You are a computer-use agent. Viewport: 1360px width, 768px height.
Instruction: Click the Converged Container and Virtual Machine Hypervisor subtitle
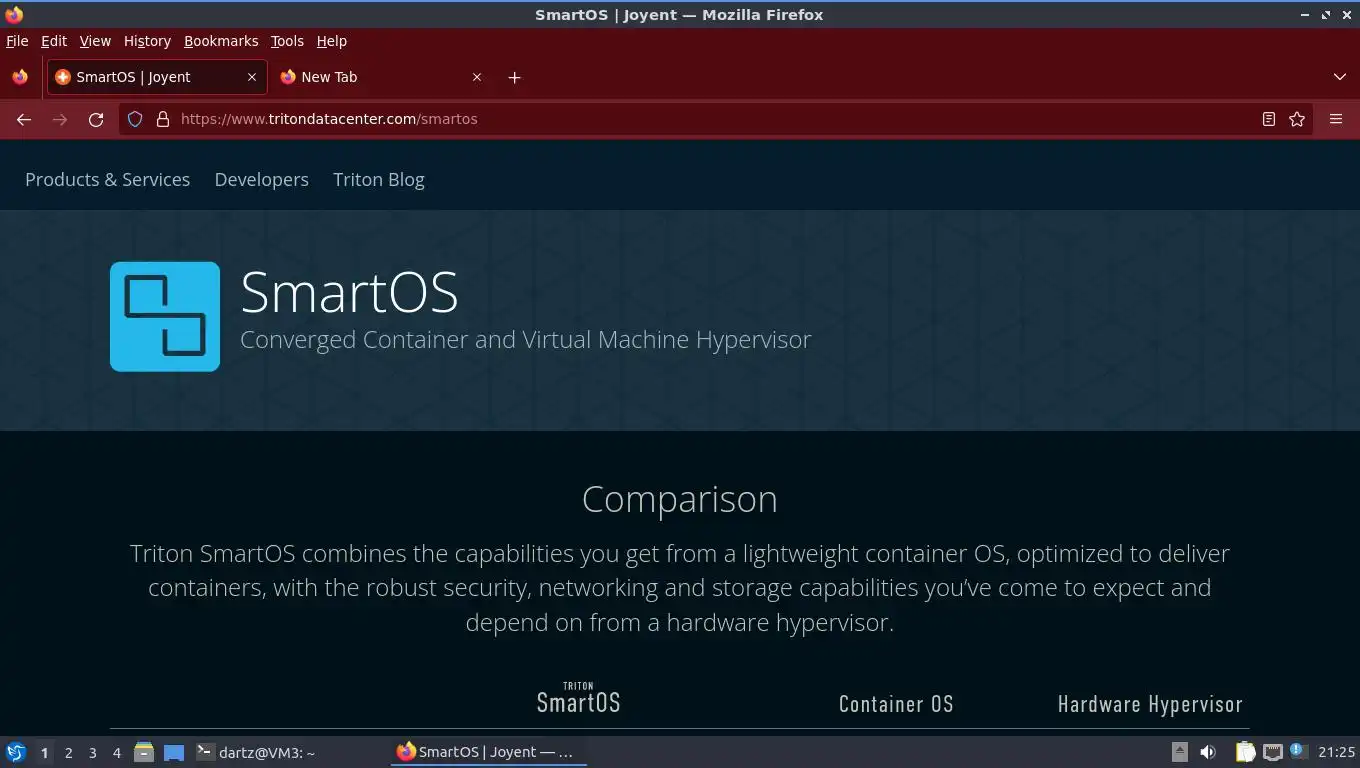526,340
